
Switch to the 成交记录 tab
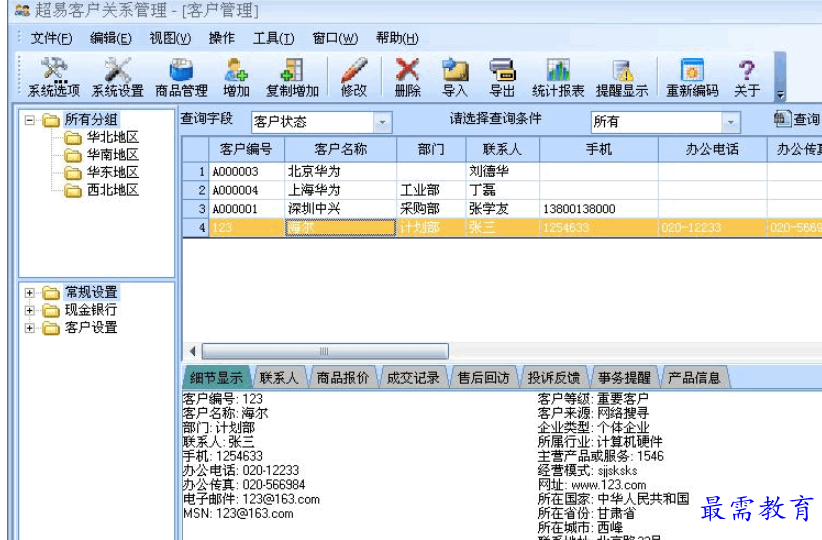point(413,377)
